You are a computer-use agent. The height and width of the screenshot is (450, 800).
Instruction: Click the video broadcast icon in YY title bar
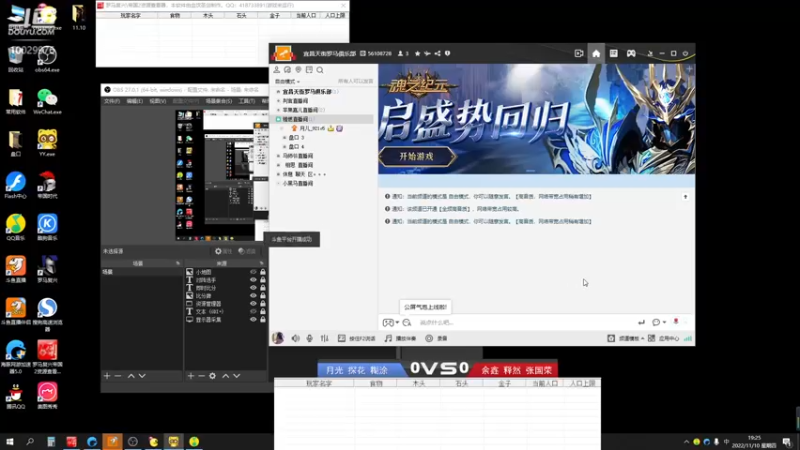coord(579,54)
